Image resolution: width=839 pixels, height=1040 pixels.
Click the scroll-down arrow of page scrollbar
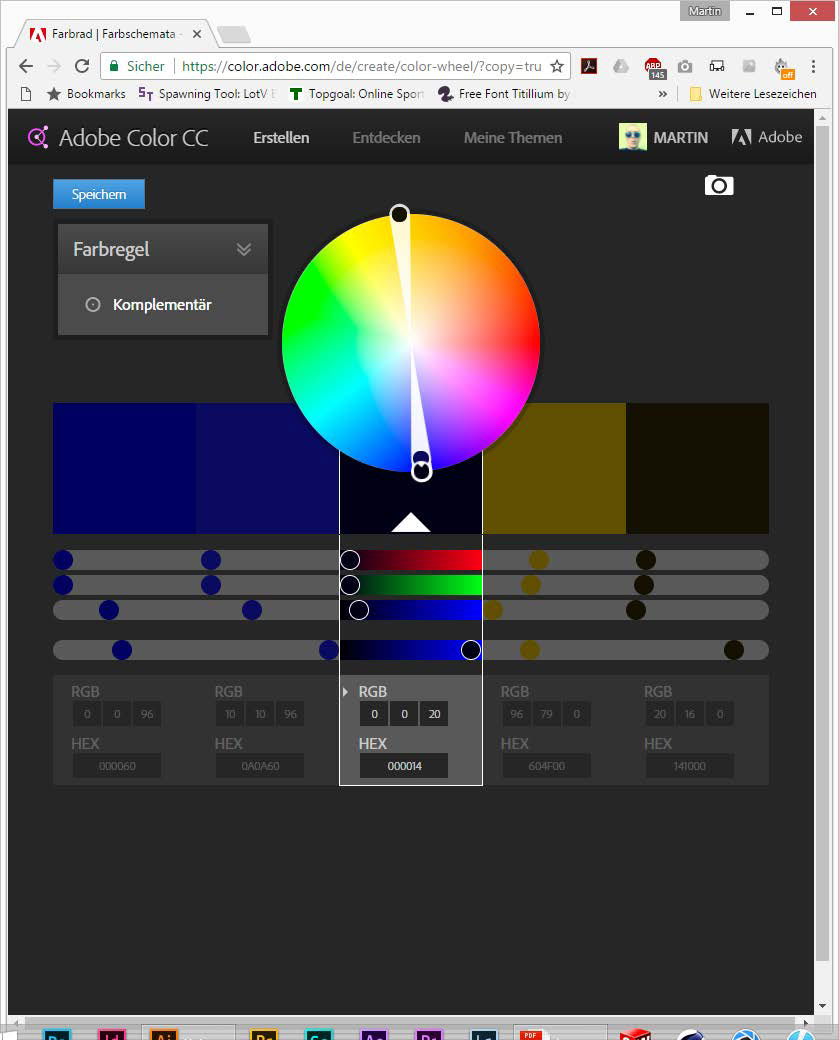(x=822, y=1006)
